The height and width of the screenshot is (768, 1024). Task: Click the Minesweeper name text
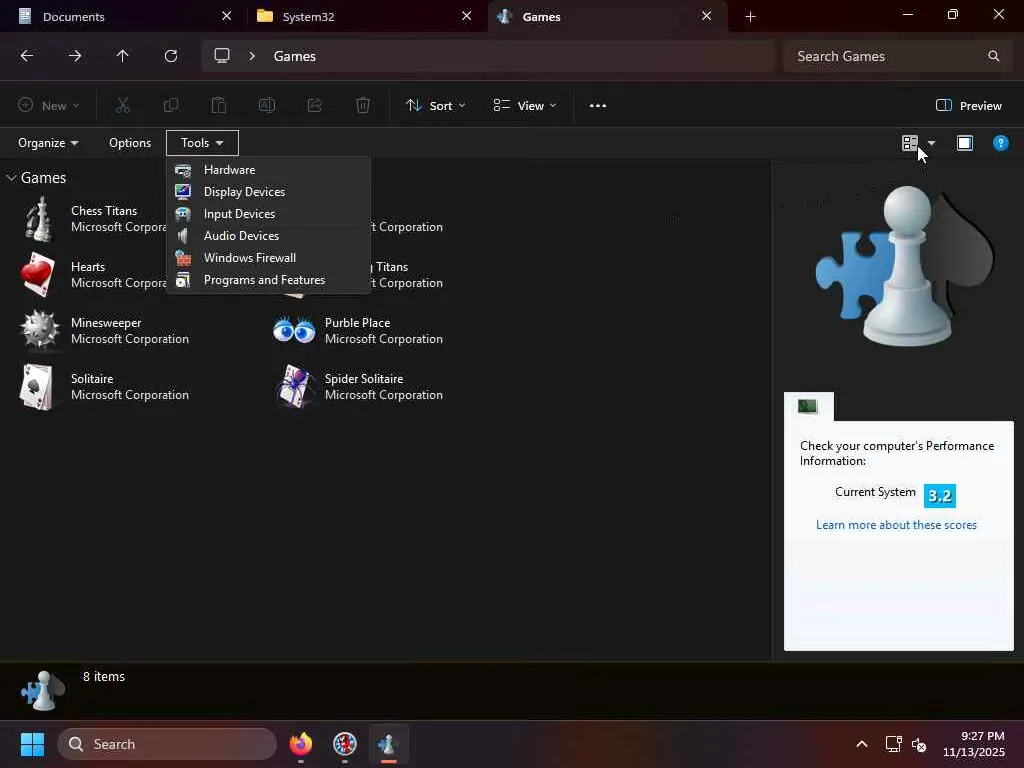coord(106,323)
